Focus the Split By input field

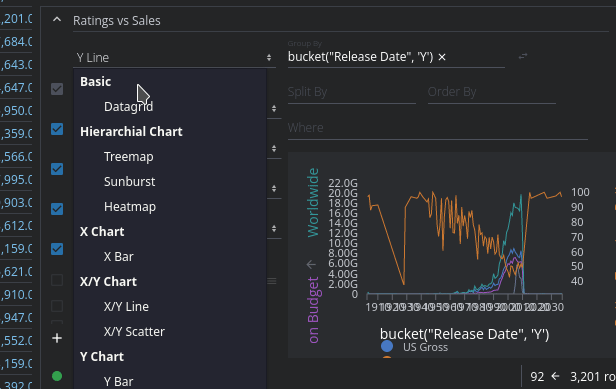click(352, 92)
